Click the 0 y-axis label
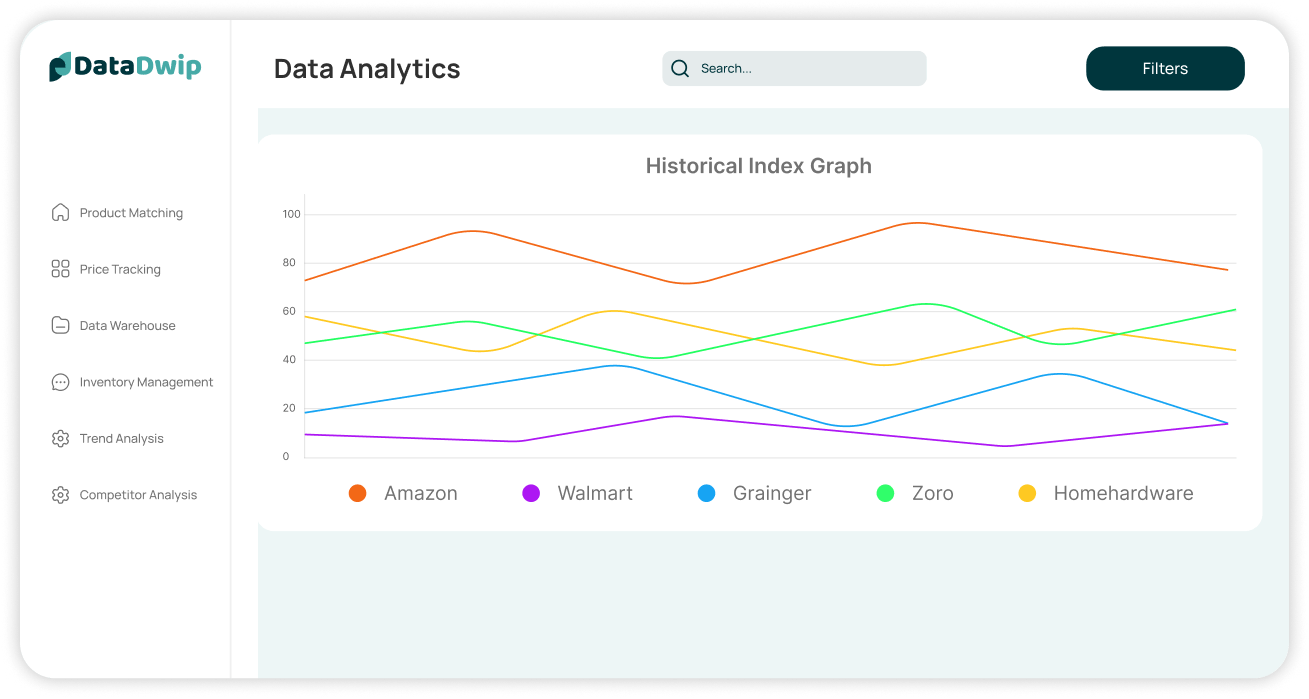The height and width of the screenshot is (699, 1309). coord(286,456)
